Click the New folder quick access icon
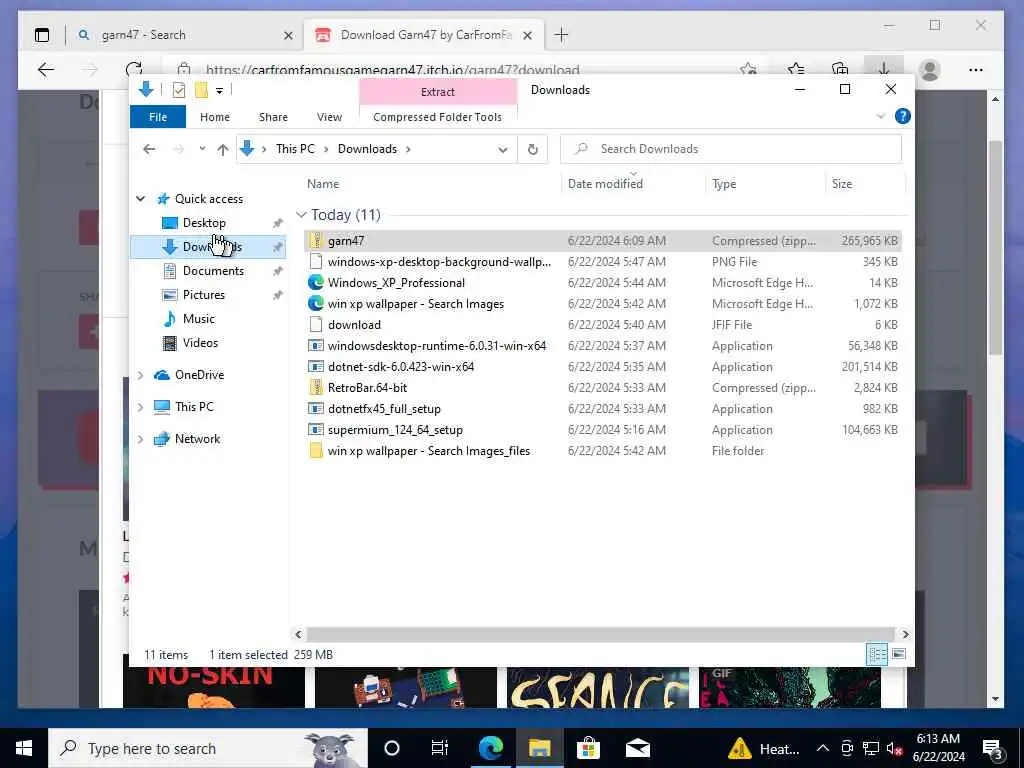 coord(201,90)
